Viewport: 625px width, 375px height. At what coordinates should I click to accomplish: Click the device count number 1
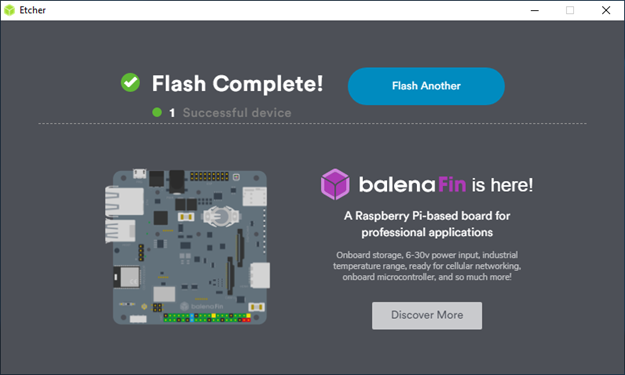click(172, 113)
